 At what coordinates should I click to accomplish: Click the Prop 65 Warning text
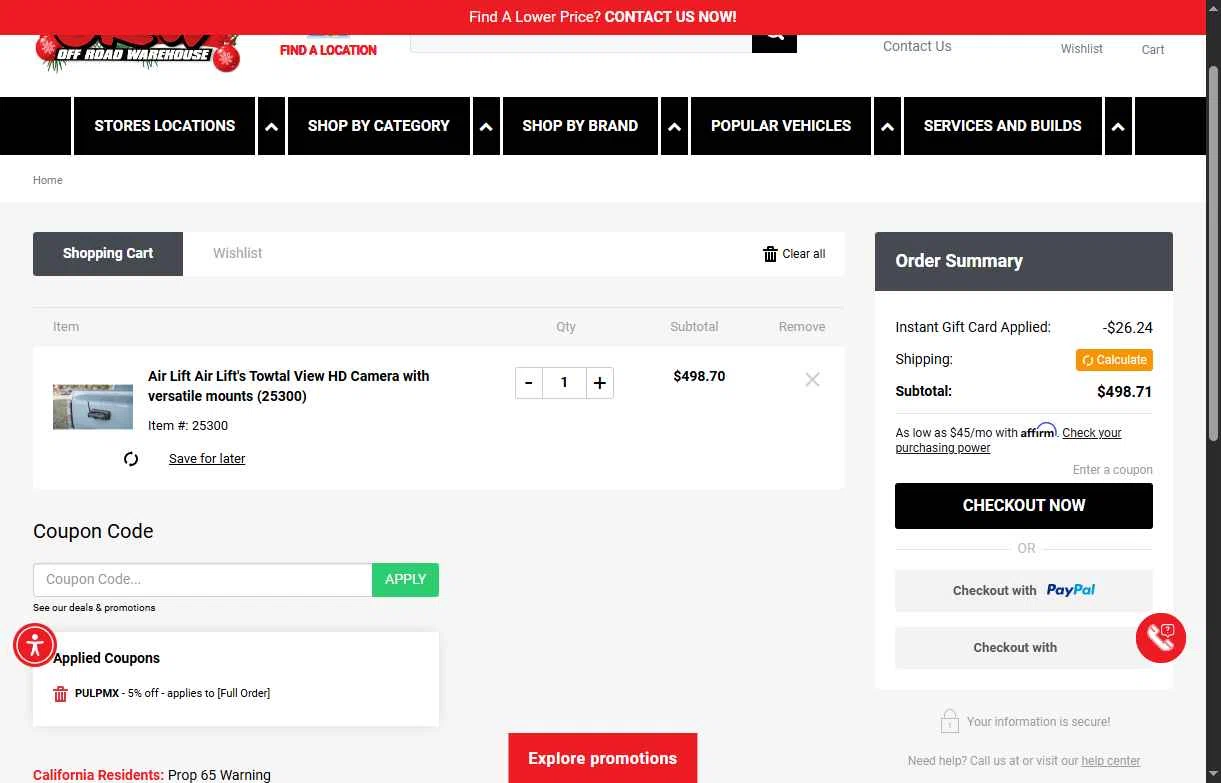[x=219, y=775]
